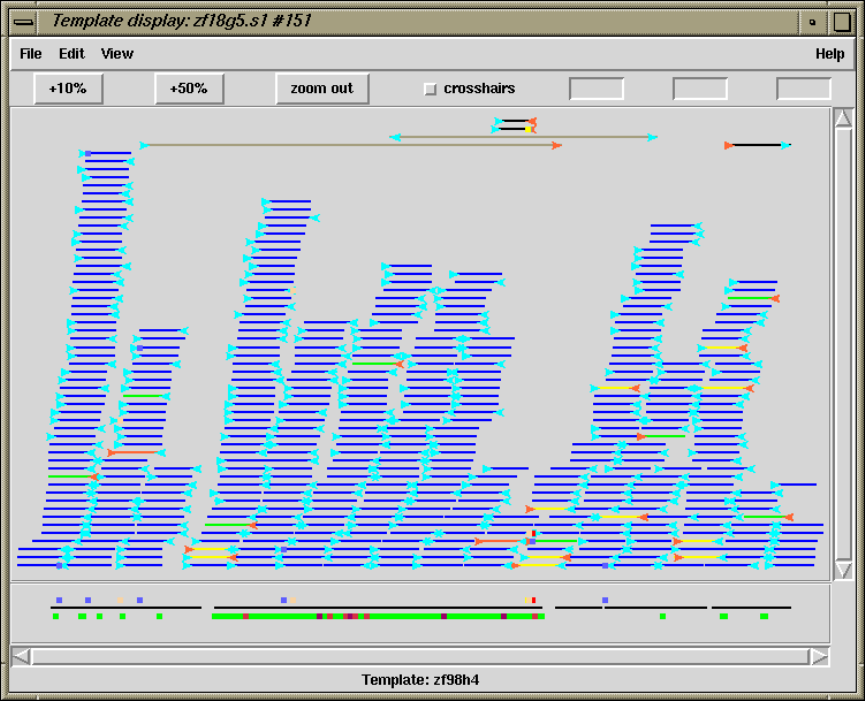
Task: Click the long green contig bar in lower panel
Action: point(378,616)
